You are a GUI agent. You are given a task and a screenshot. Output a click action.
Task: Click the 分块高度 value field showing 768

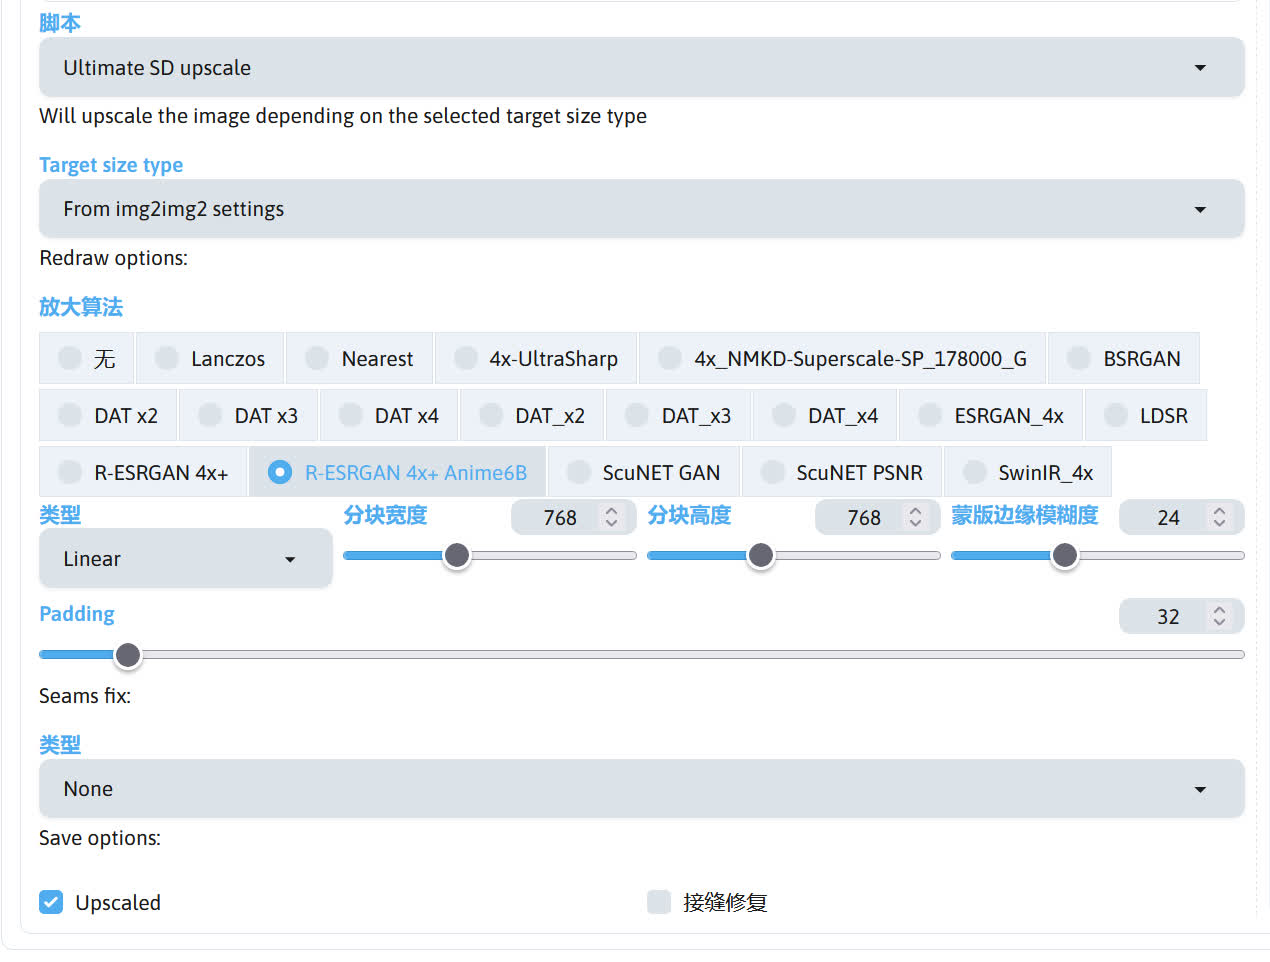863,517
